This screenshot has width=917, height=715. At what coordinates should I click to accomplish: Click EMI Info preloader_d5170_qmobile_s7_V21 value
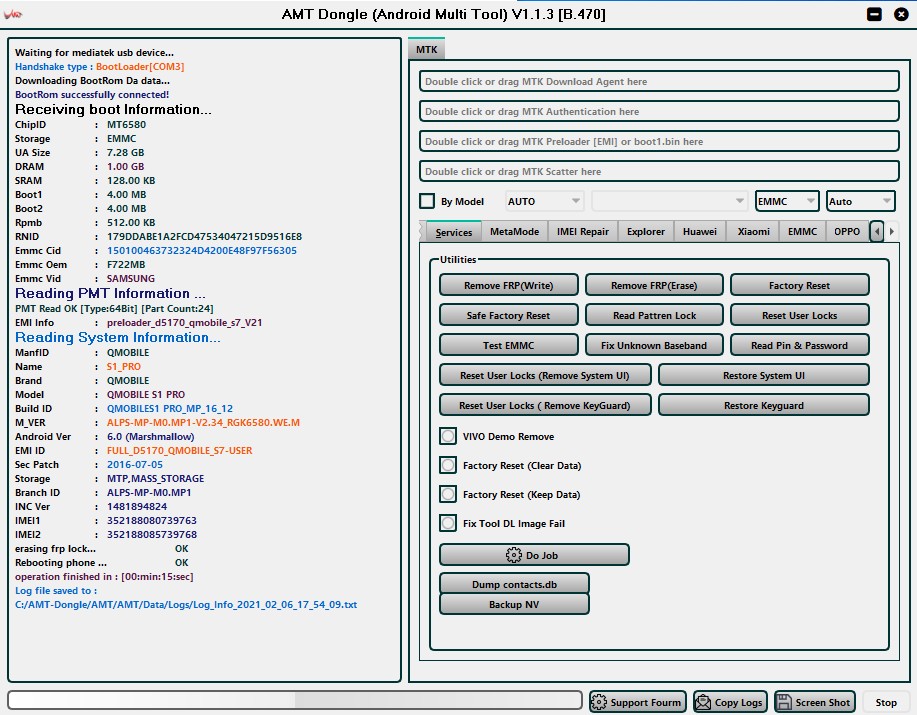point(184,322)
